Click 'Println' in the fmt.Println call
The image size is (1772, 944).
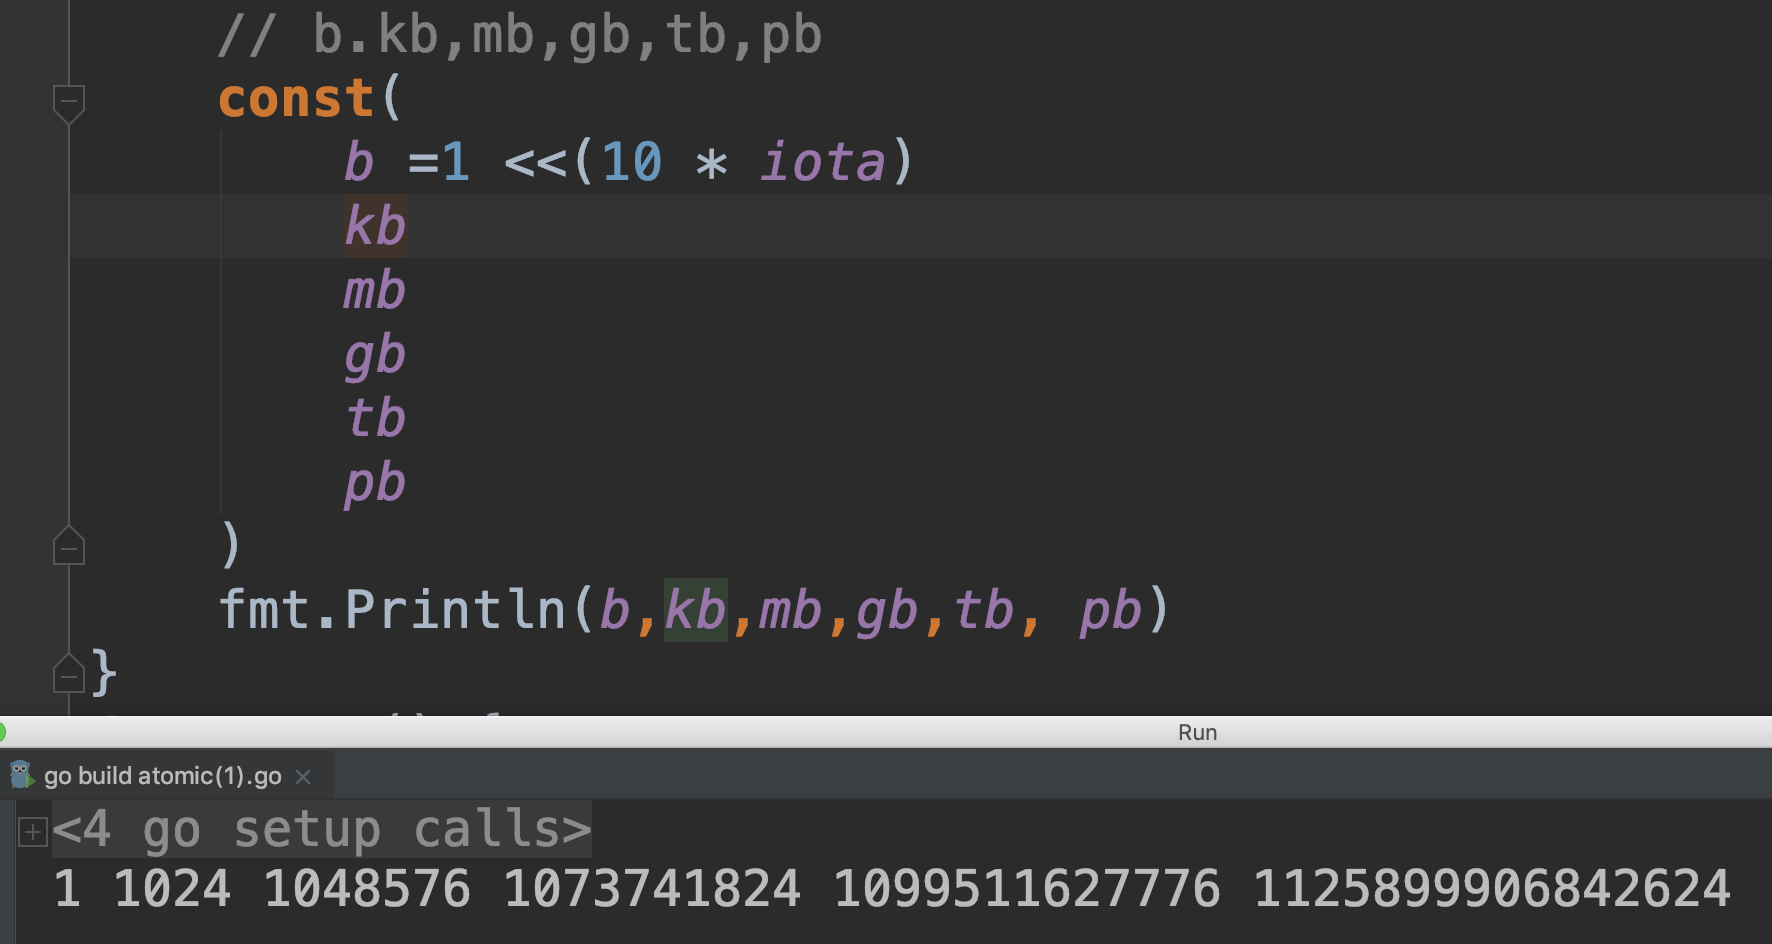[455, 610]
